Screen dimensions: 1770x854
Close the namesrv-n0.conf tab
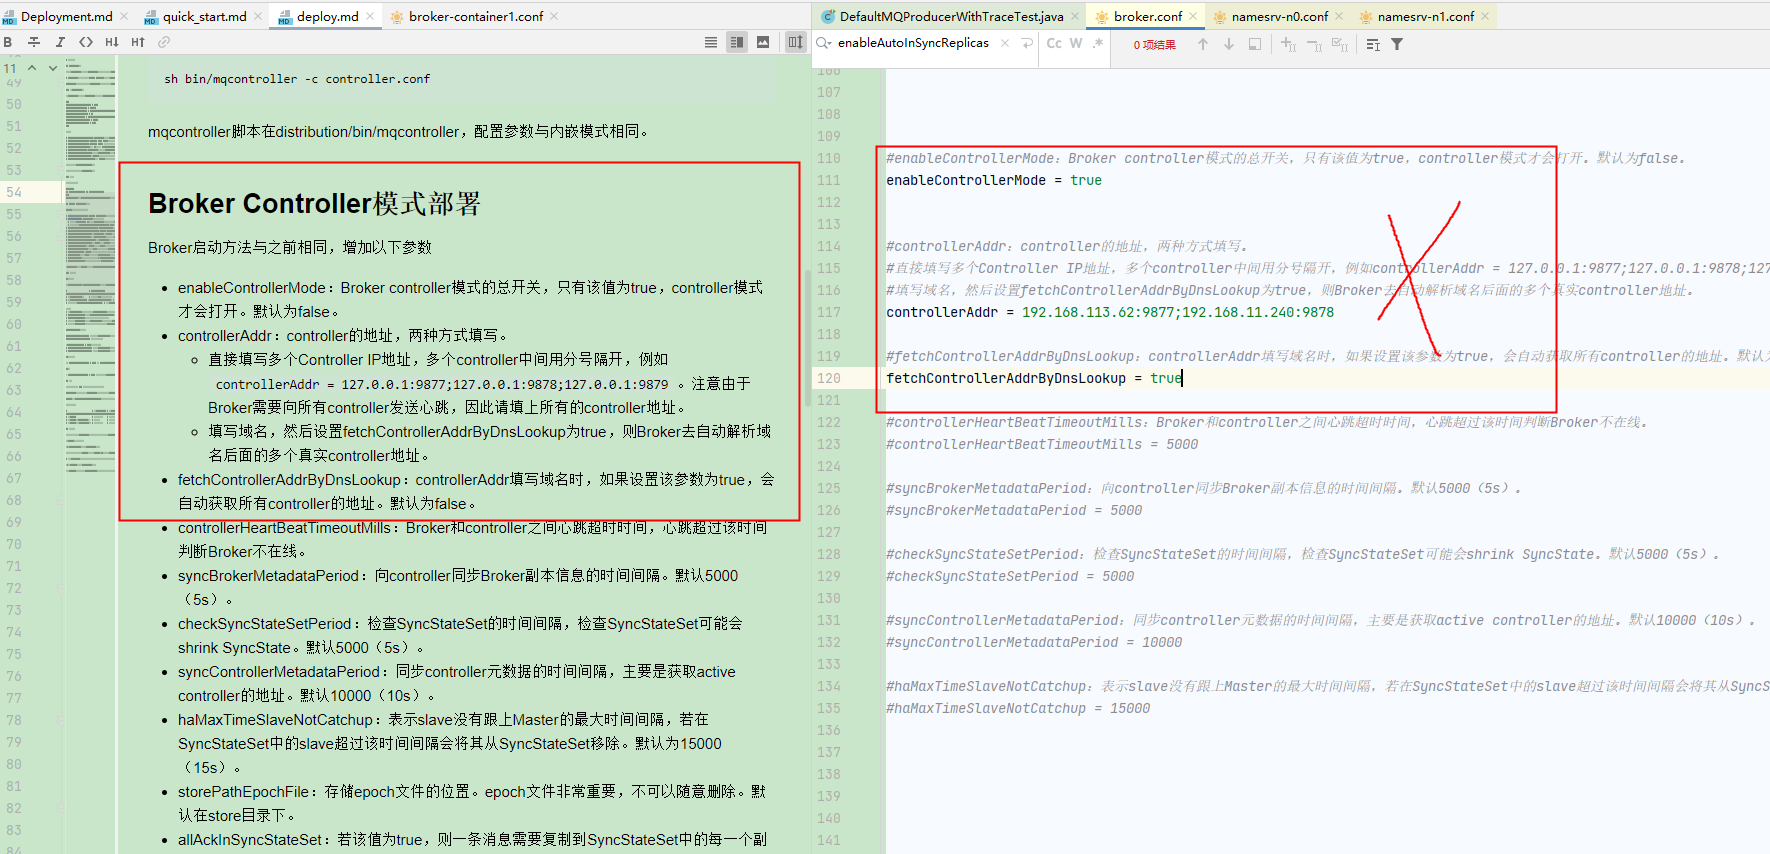1339,16
